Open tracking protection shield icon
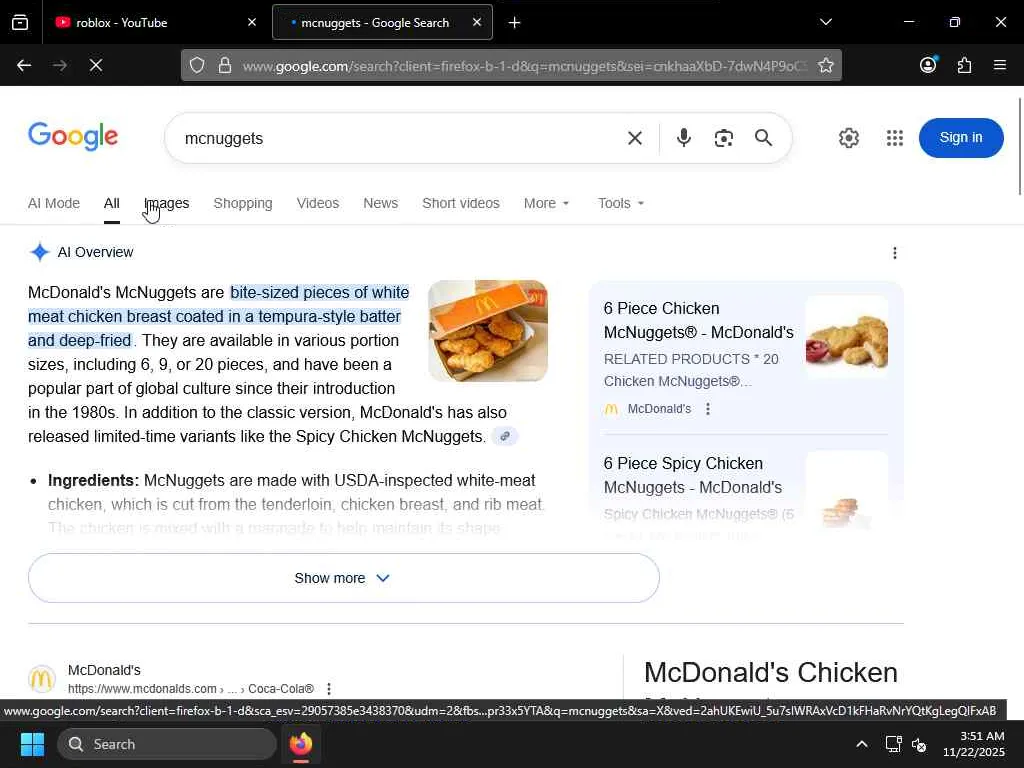 point(197,65)
